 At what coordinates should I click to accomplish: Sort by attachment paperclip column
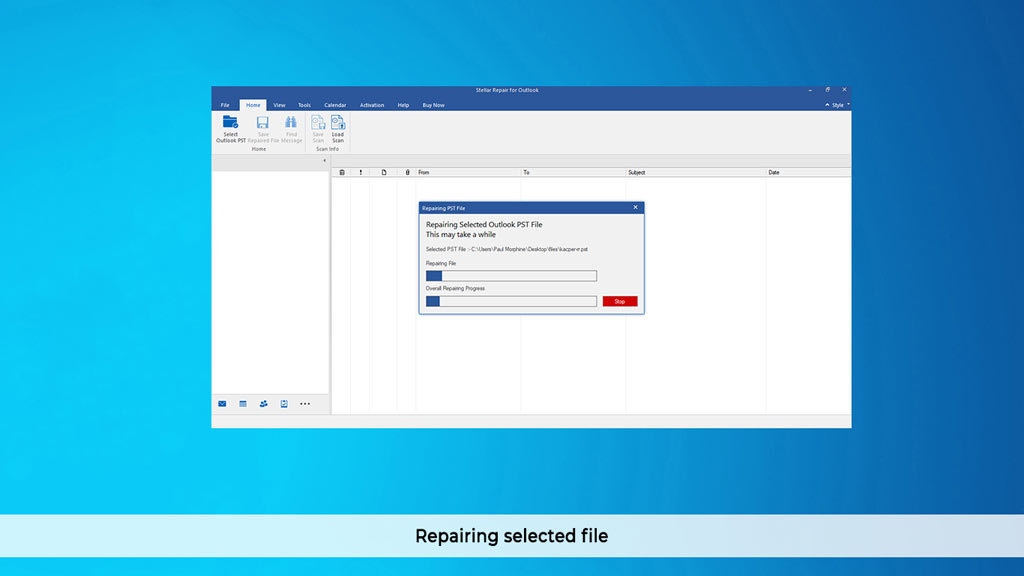pos(408,172)
